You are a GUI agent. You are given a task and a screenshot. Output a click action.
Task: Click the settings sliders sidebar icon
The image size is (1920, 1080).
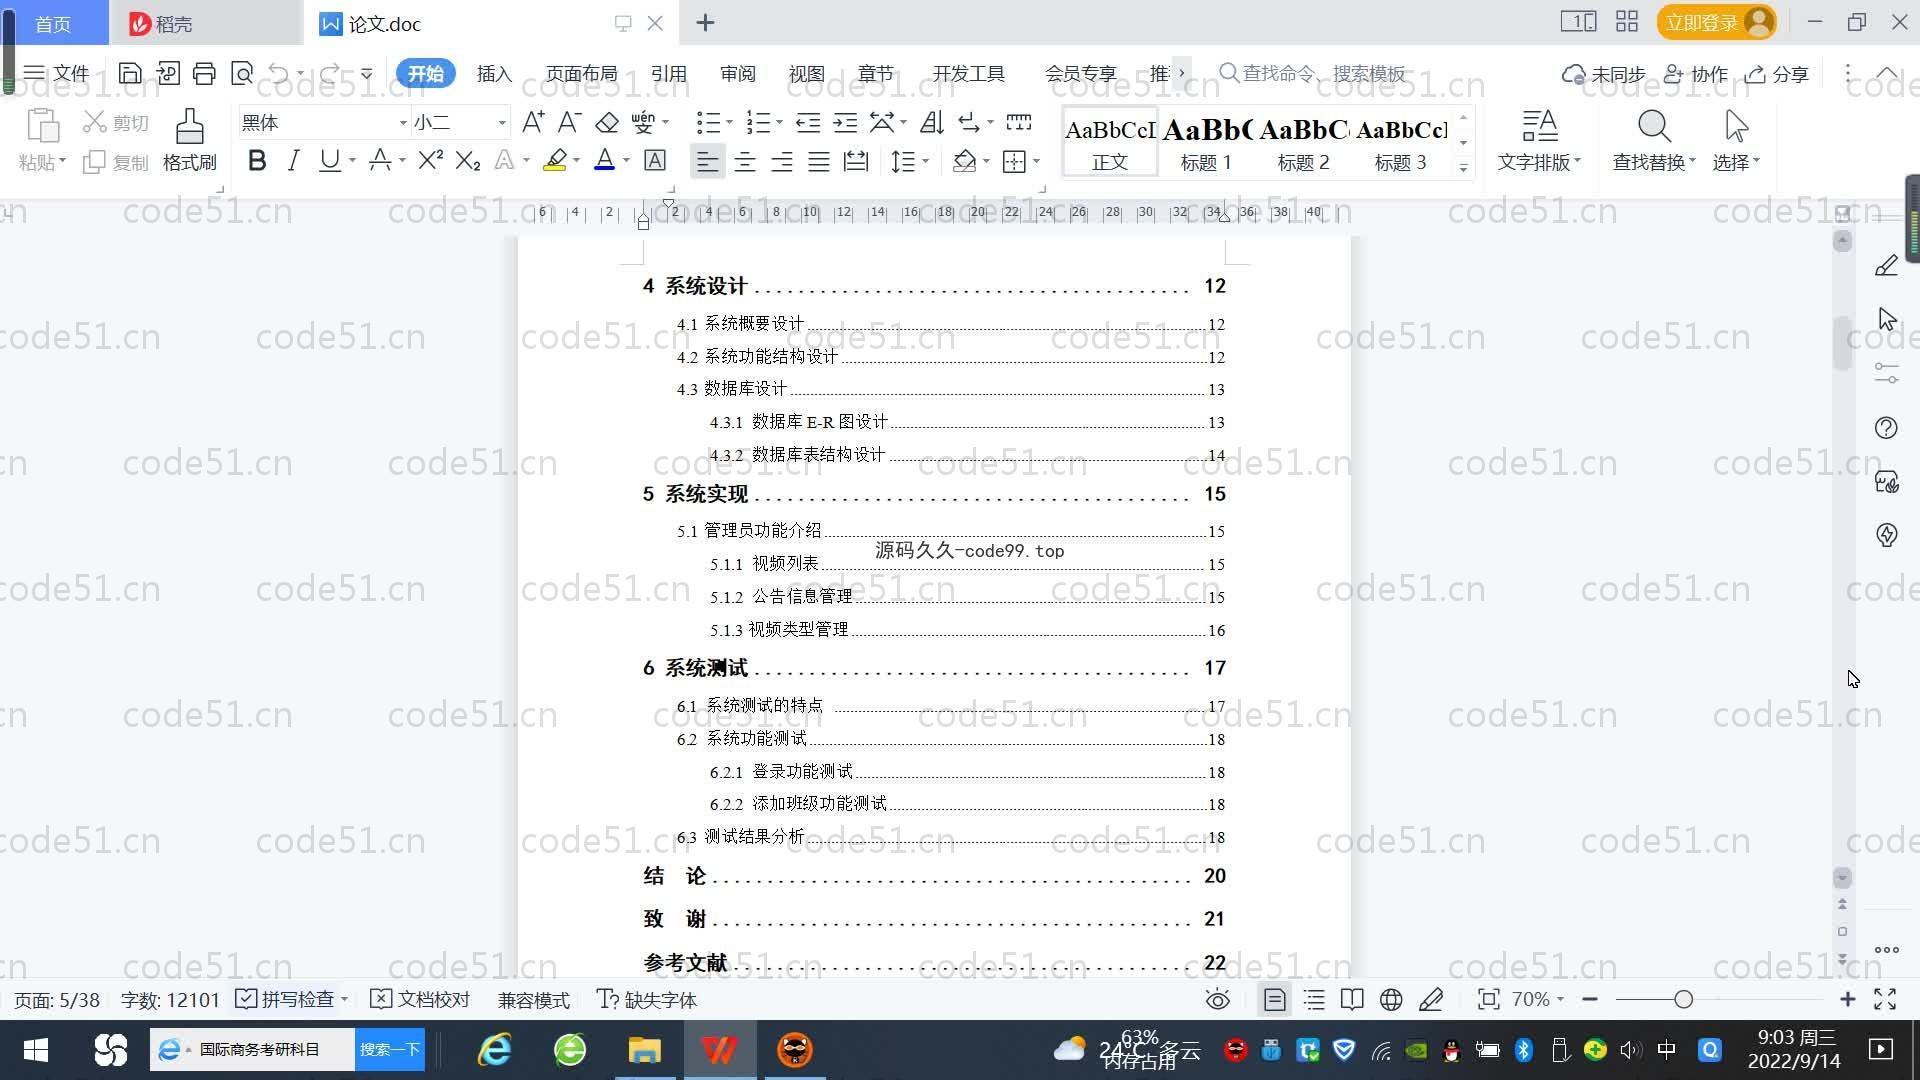(x=1886, y=373)
